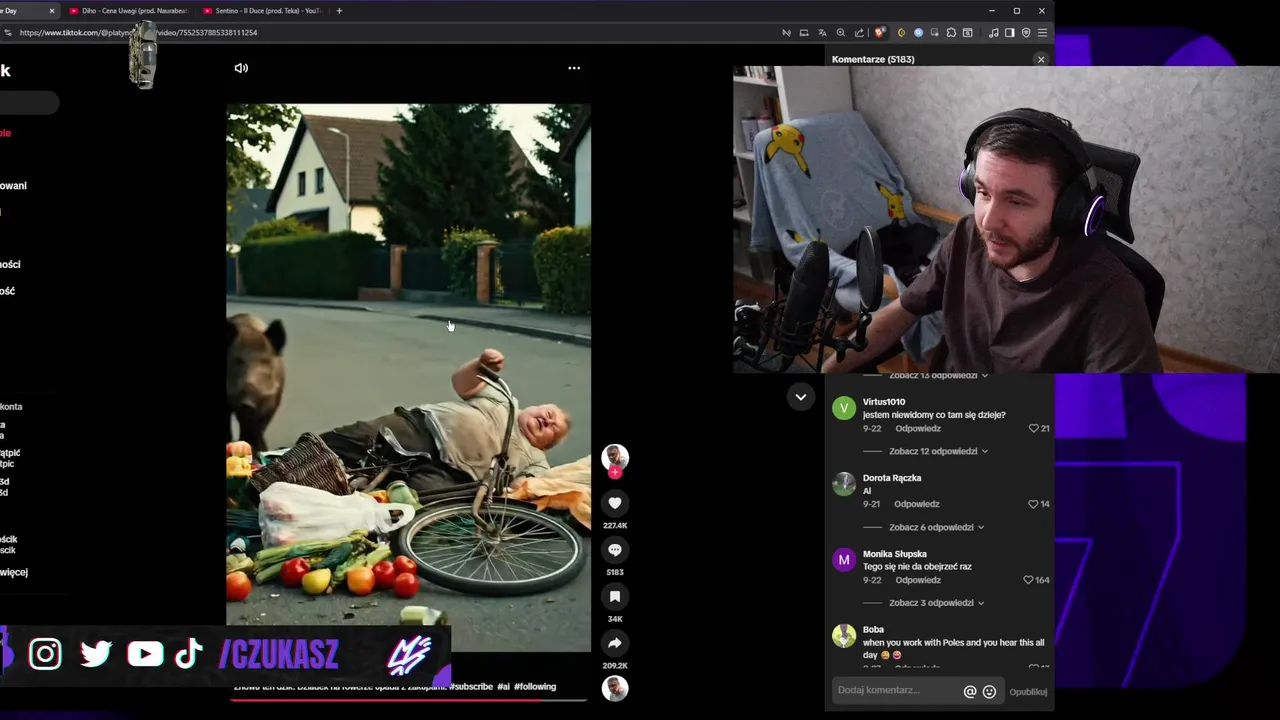The width and height of the screenshot is (1280, 720).
Task: Mute the TikTok video sound
Action: click(241, 68)
